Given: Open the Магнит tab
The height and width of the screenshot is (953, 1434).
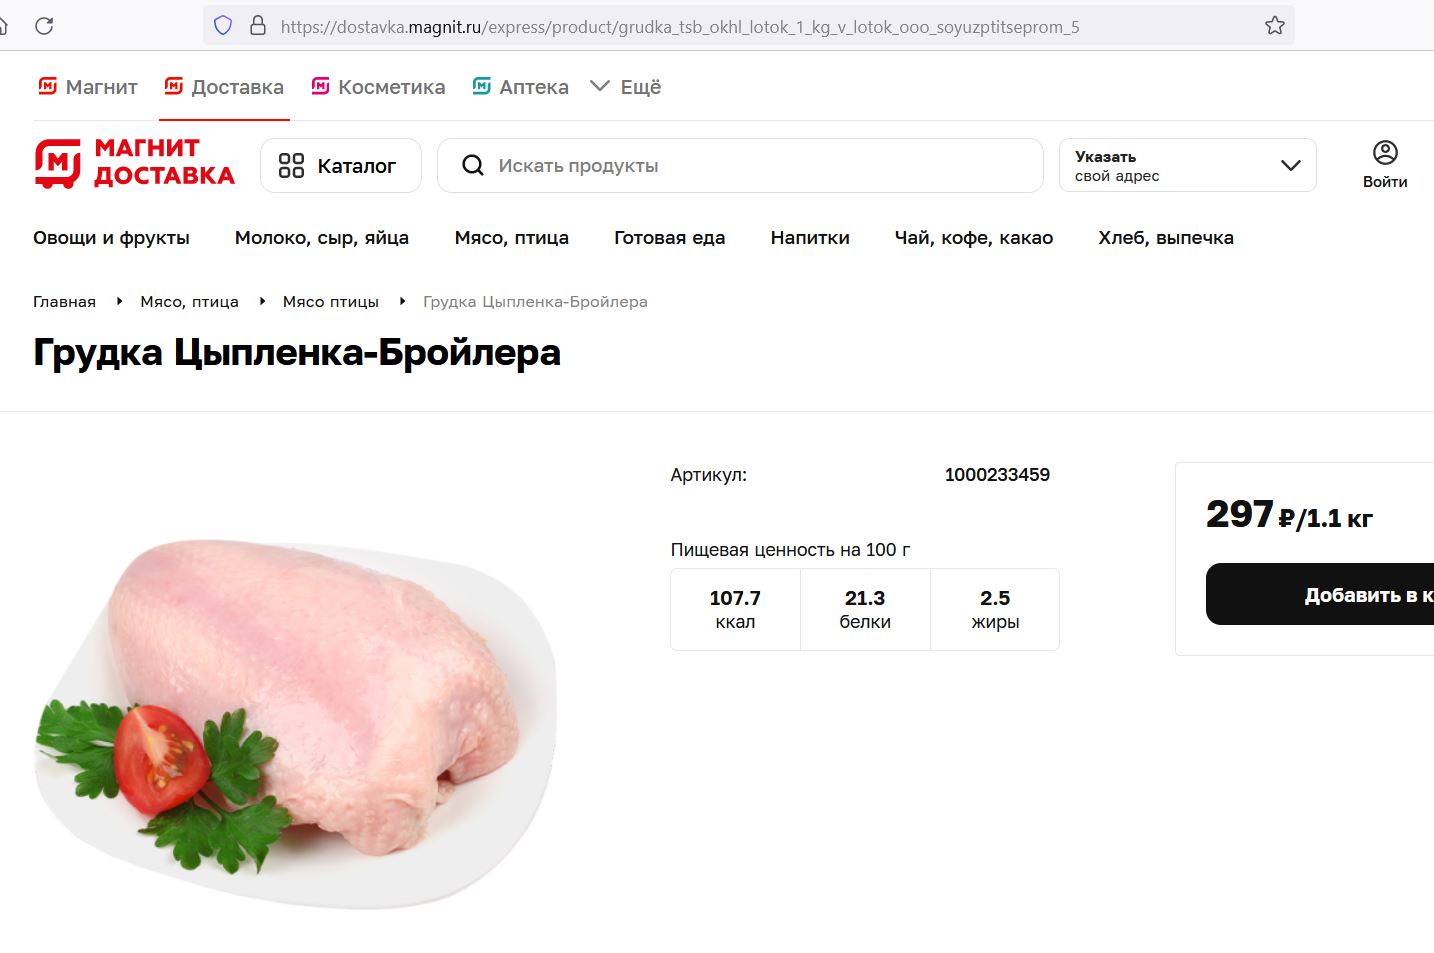Looking at the screenshot, I should (87, 87).
